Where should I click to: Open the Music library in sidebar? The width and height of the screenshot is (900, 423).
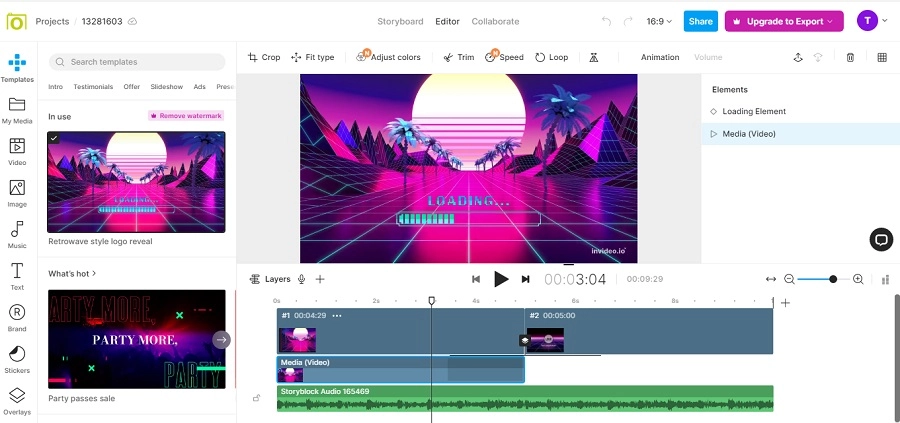tap(17, 234)
